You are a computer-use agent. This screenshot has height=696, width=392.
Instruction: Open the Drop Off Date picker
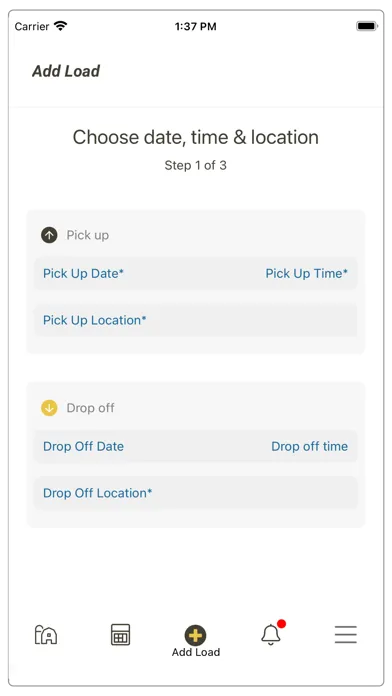pyautogui.click(x=83, y=446)
